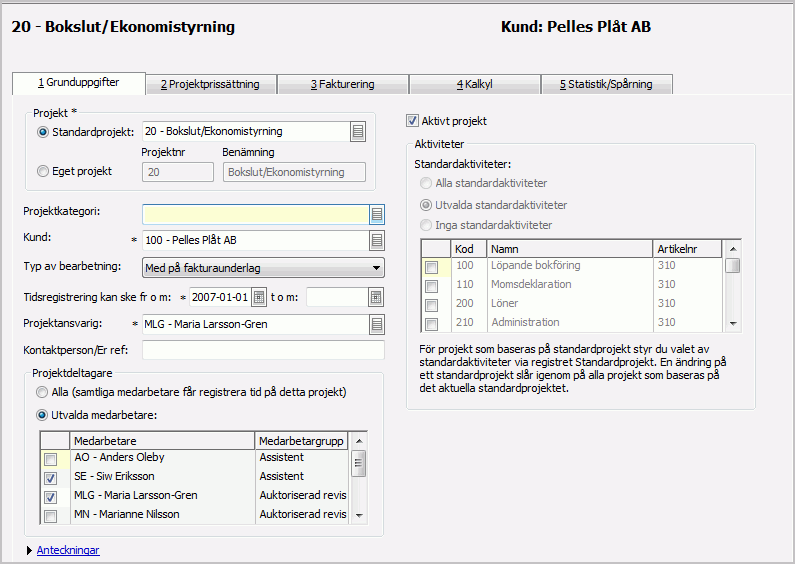Select Alla medarbetare radio option

click(x=42, y=394)
